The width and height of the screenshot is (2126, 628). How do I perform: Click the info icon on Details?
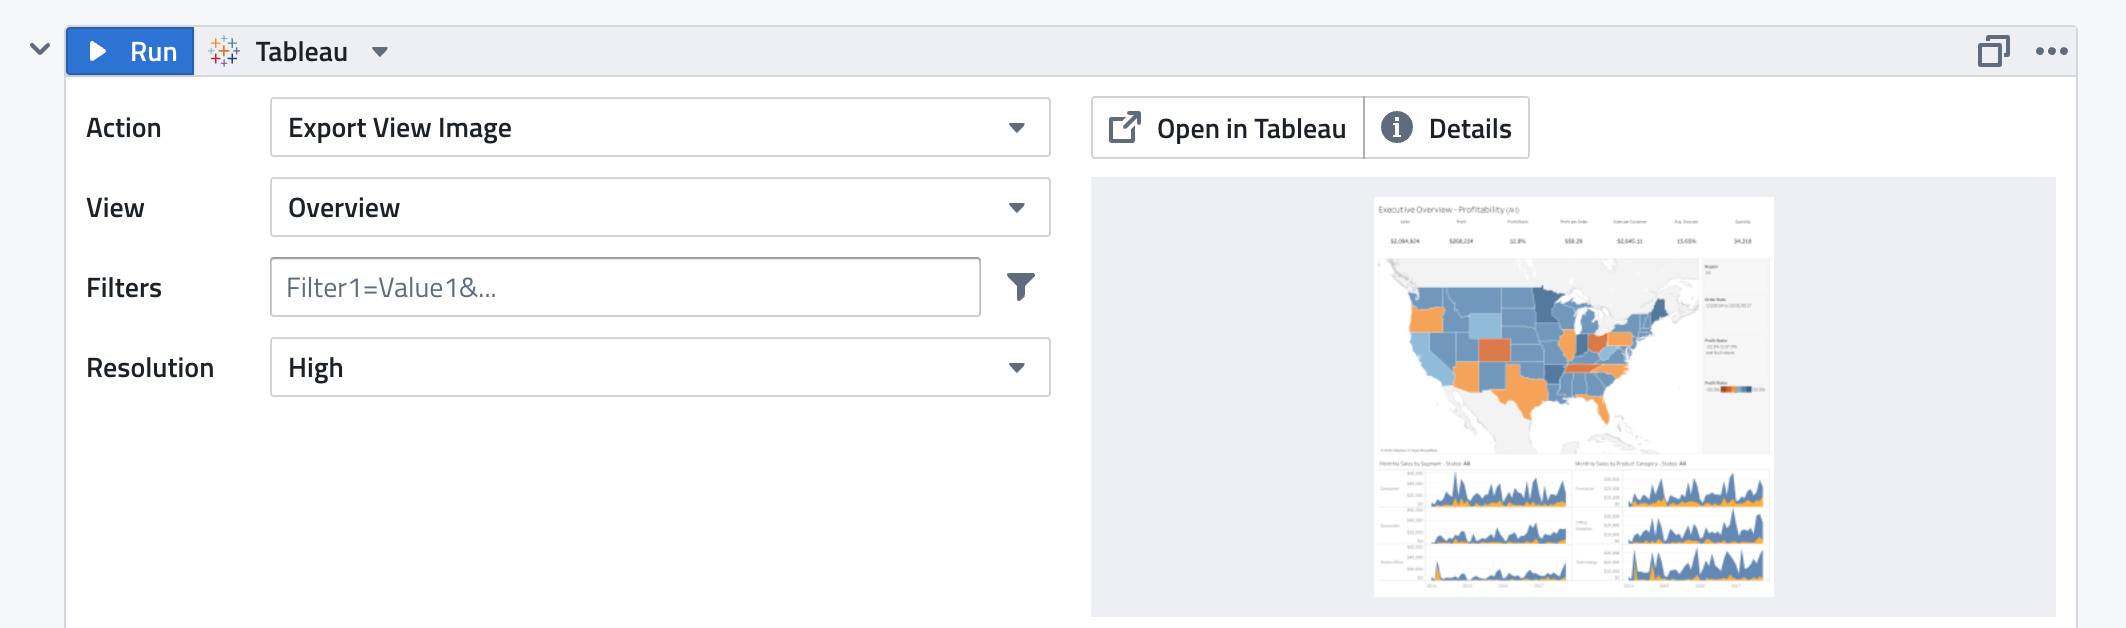[x=1397, y=128]
